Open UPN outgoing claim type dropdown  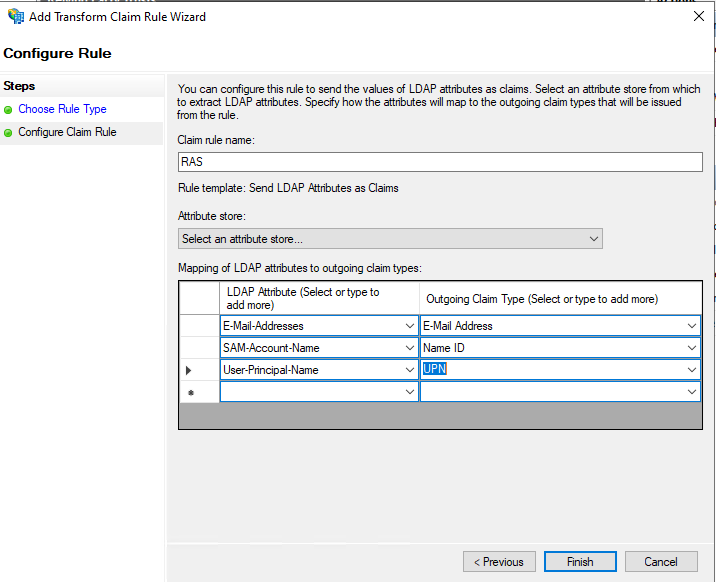(691, 370)
